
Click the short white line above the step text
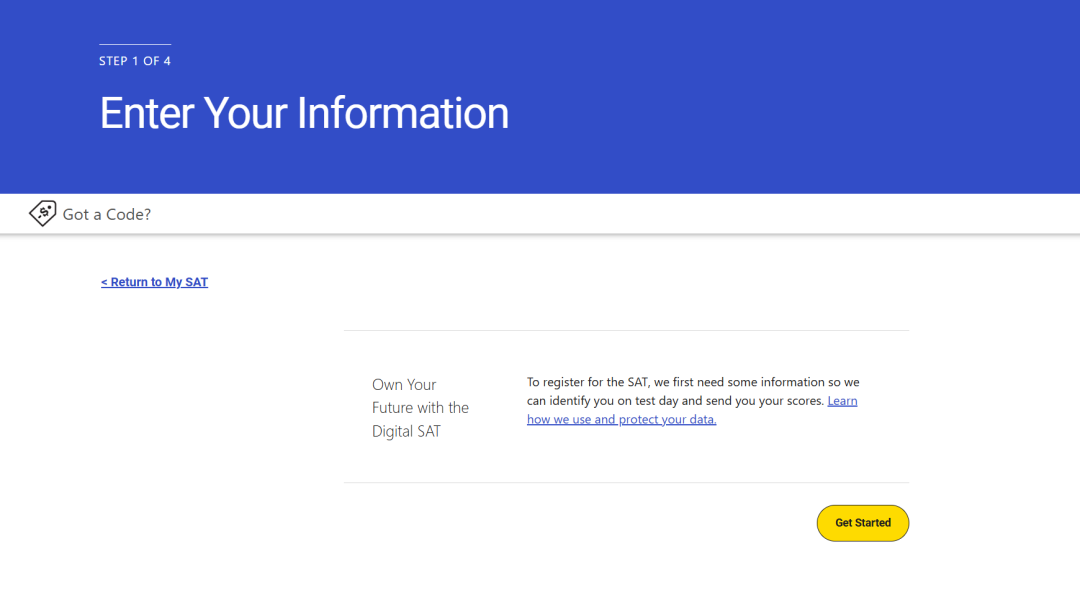coord(135,44)
